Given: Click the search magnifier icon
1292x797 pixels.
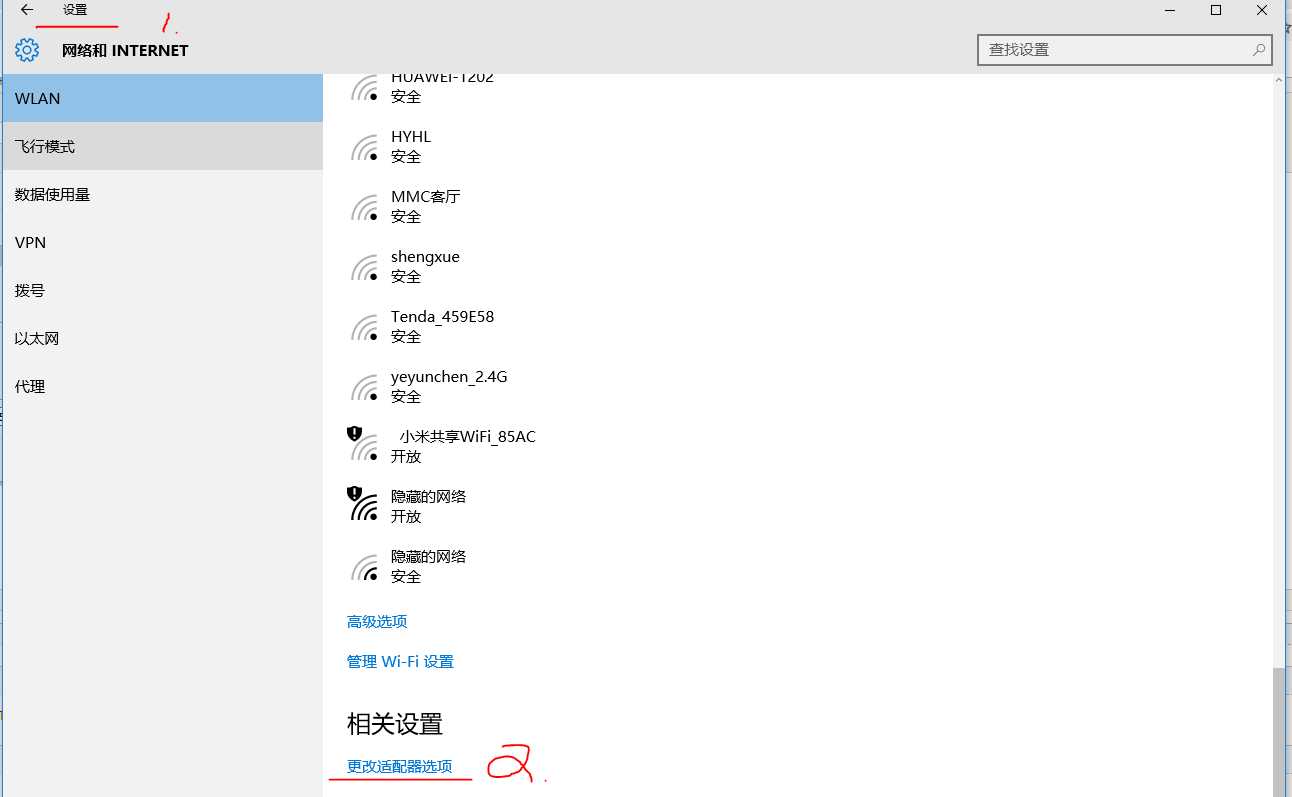Looking at the screenshot, I should (x=1259, y=49).
